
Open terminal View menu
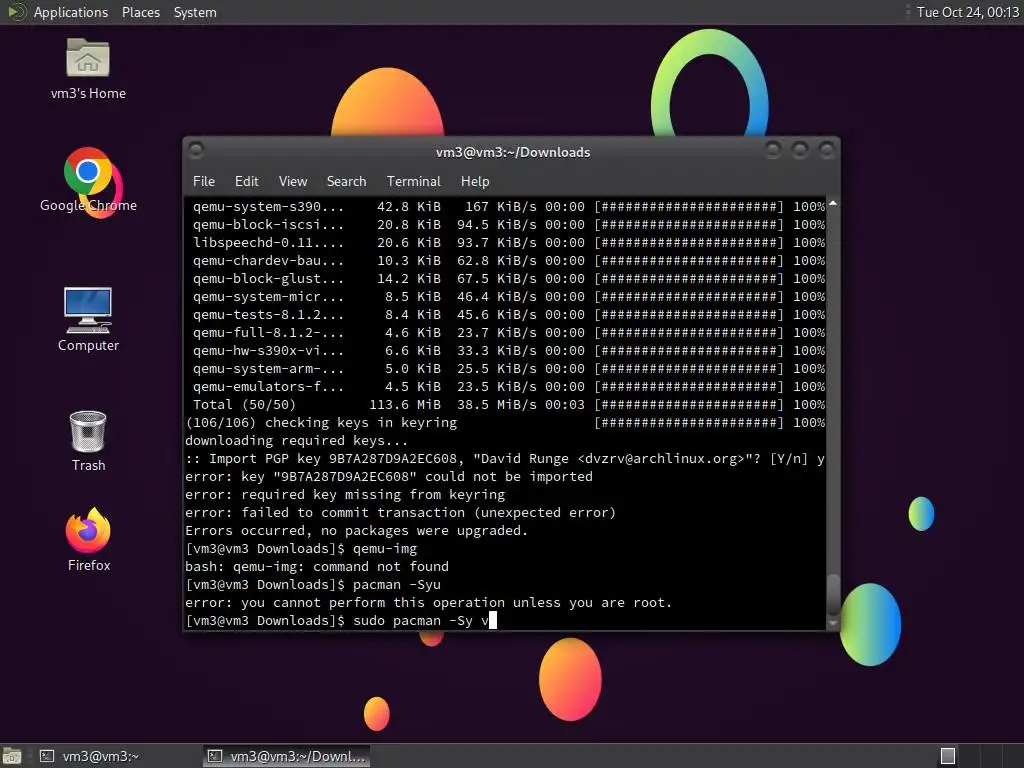coord(293,182)
